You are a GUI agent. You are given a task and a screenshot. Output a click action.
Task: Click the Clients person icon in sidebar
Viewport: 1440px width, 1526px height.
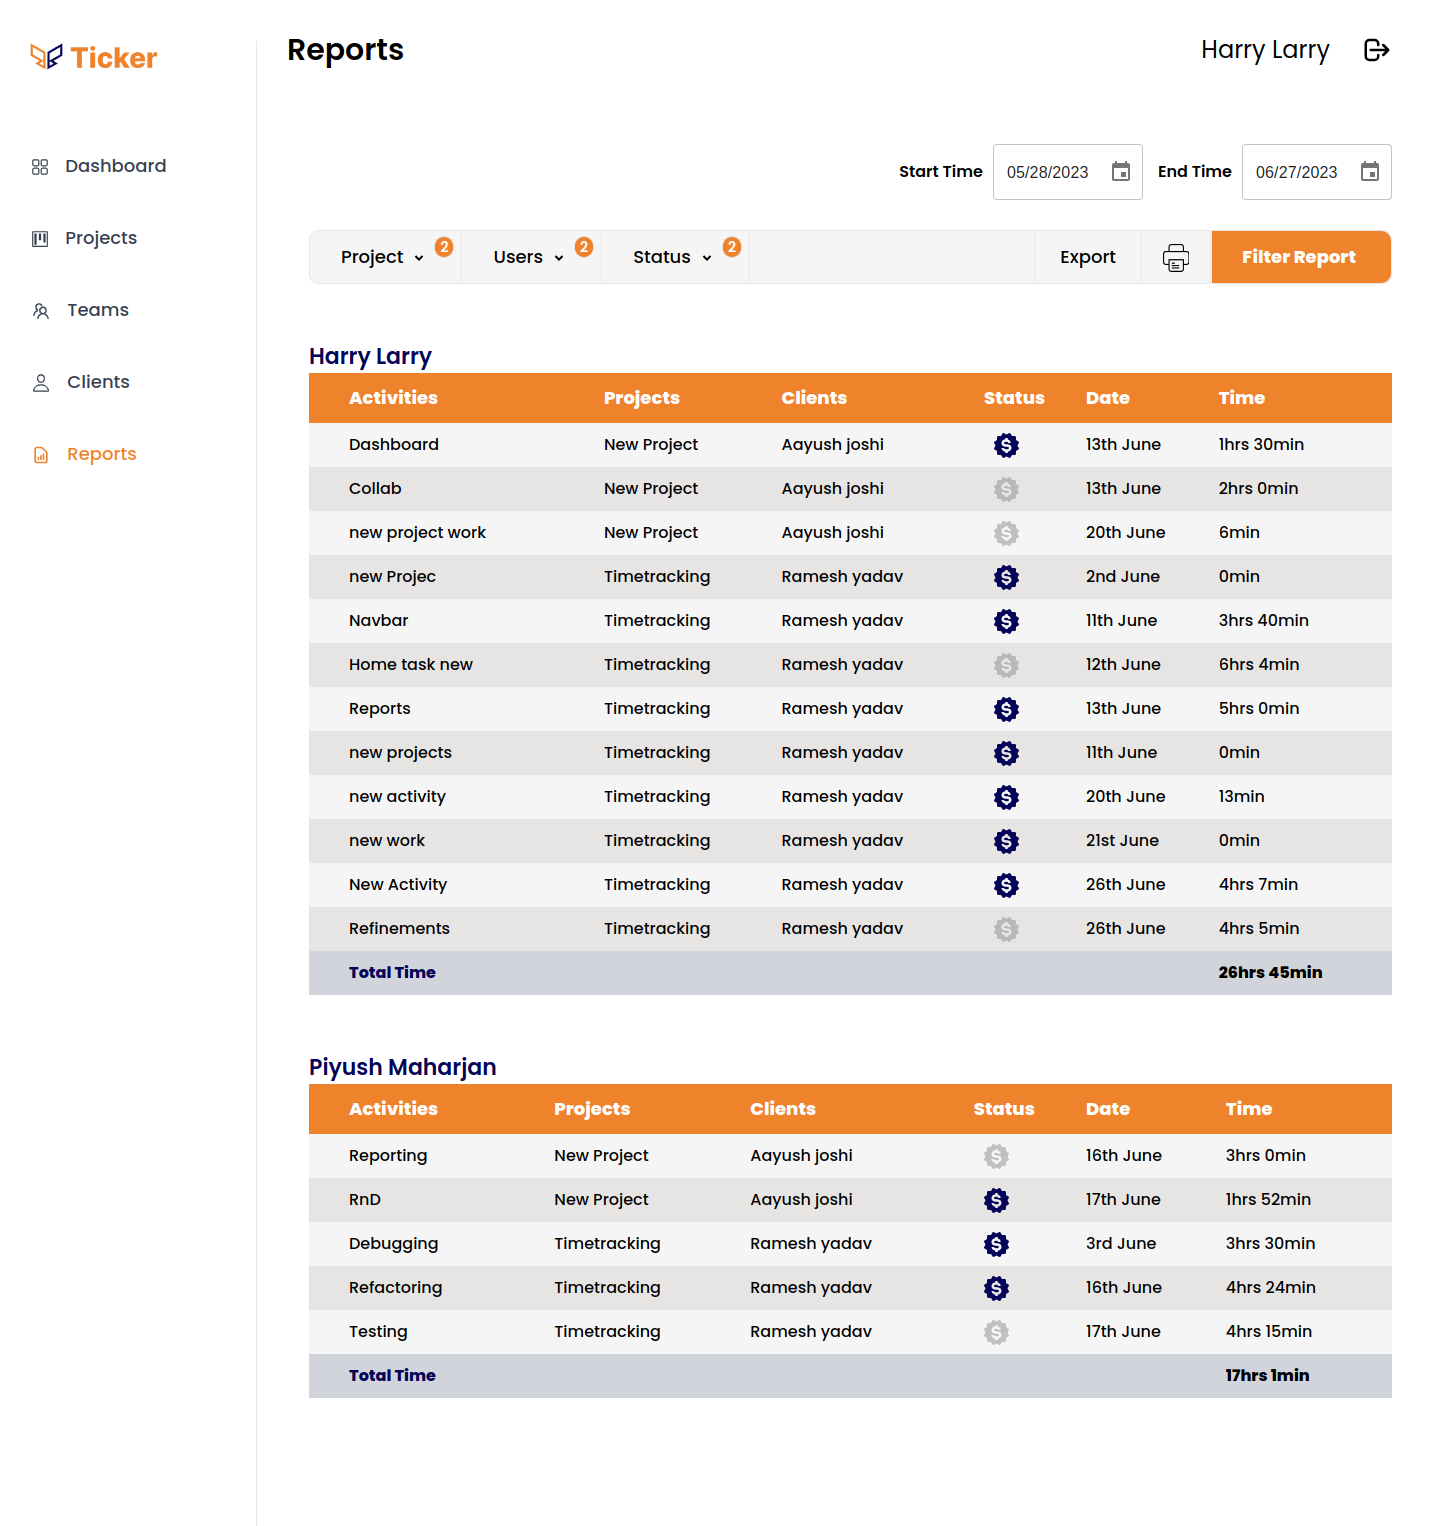pyautogui.click(x=41, y=383)
